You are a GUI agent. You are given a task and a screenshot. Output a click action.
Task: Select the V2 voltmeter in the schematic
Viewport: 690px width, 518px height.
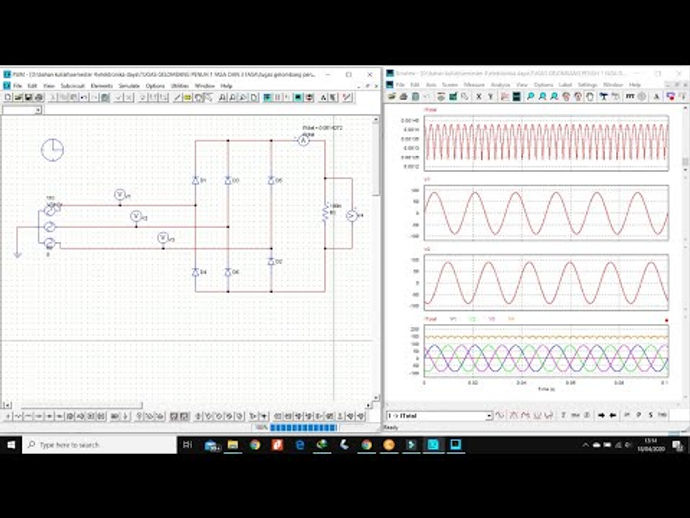136,216
